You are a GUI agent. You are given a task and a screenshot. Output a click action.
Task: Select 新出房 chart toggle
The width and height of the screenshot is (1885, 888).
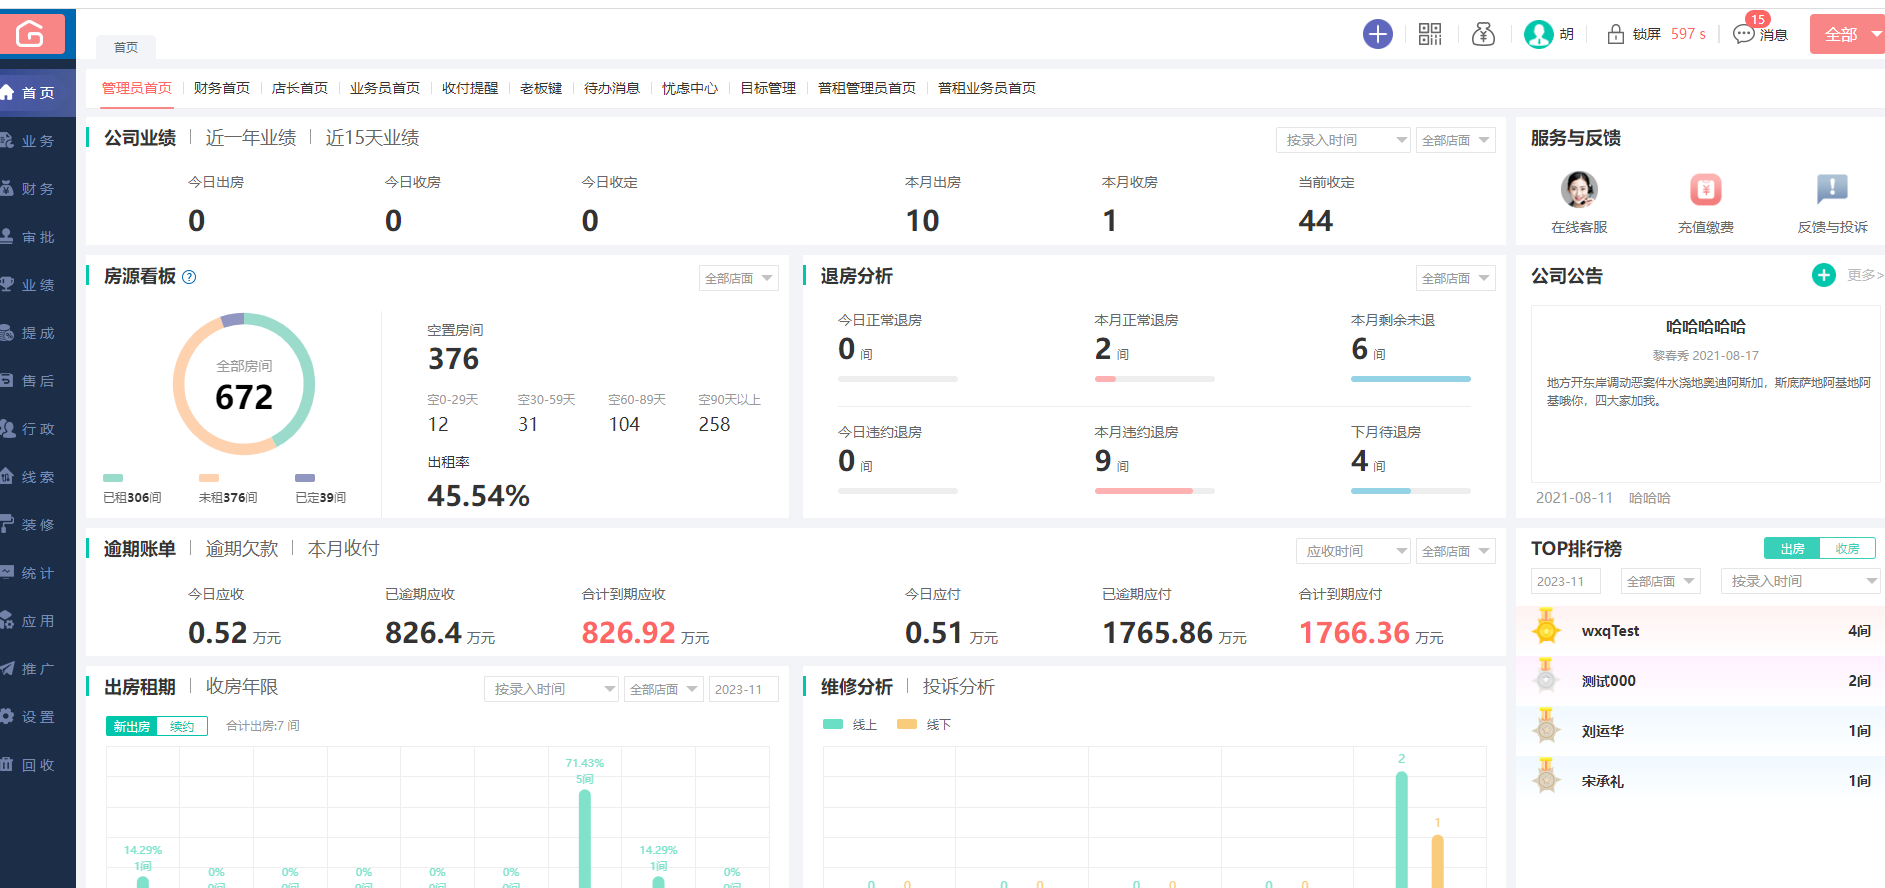tap(132, 727)
